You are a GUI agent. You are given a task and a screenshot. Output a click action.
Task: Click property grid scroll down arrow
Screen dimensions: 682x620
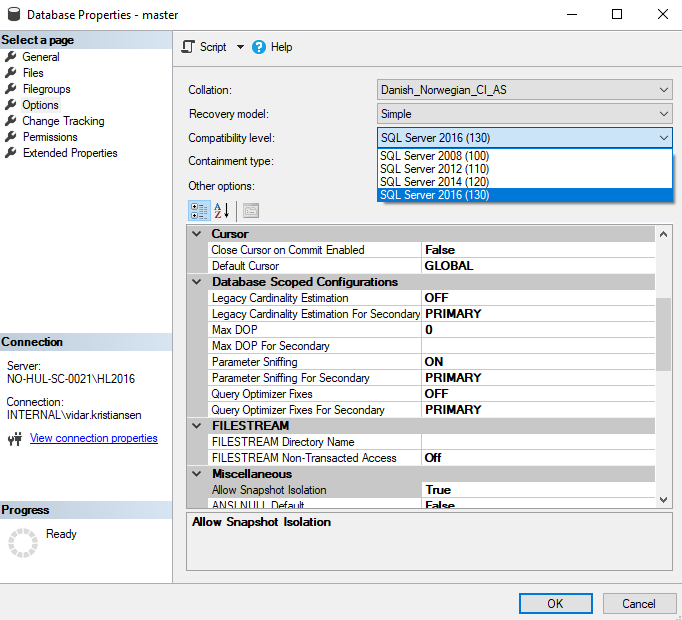pyautogui.click(x=663, y=500)
